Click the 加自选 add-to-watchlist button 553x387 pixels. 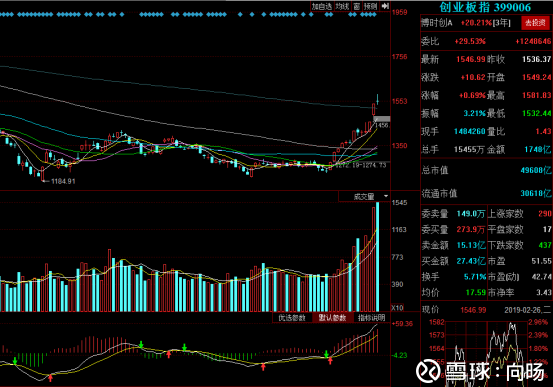coord(322,6)
